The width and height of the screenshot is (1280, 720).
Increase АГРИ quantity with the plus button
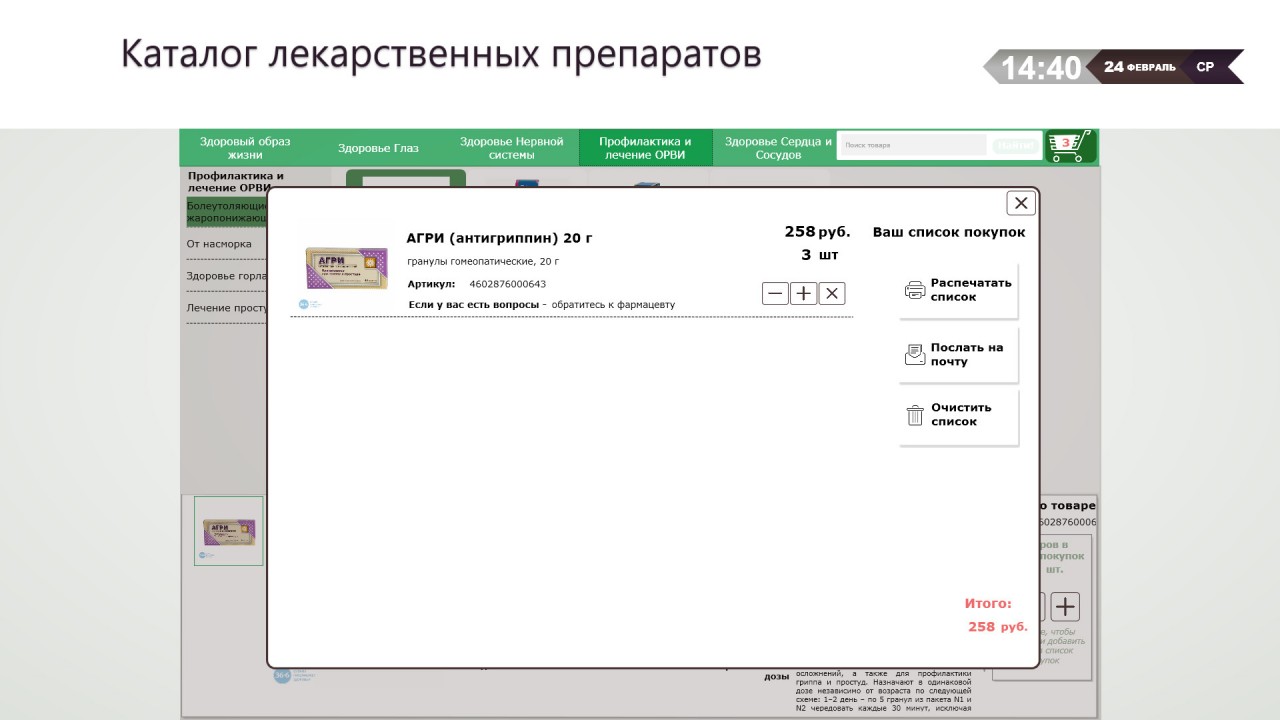tap(803, 293)
